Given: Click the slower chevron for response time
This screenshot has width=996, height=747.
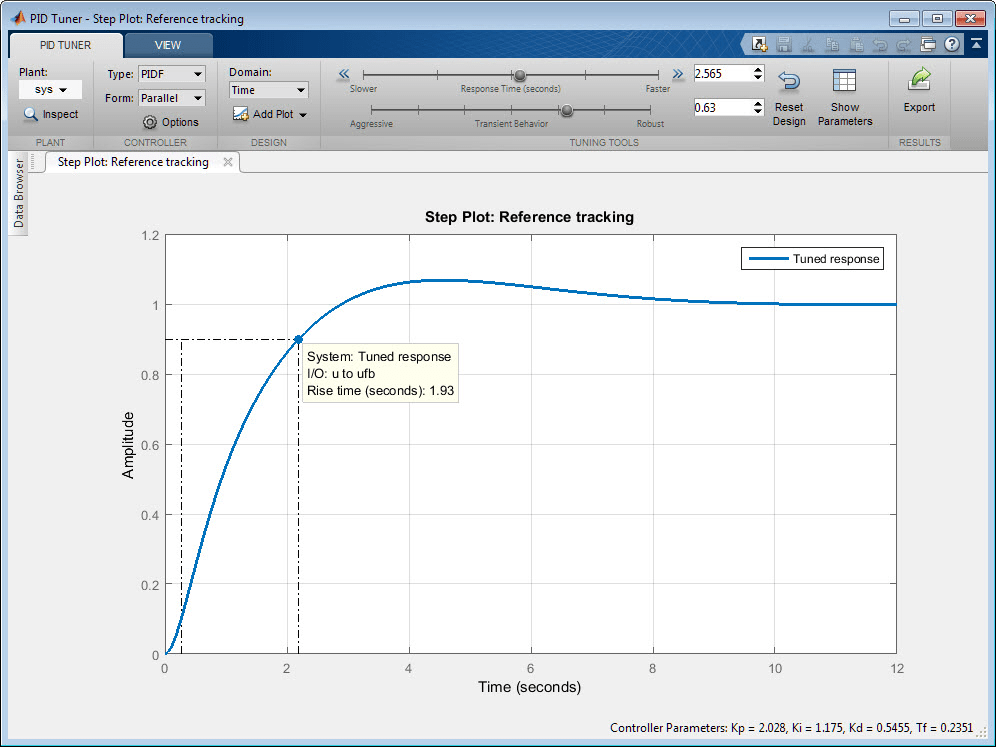Looking at the screenshot, I should [343, 72].
